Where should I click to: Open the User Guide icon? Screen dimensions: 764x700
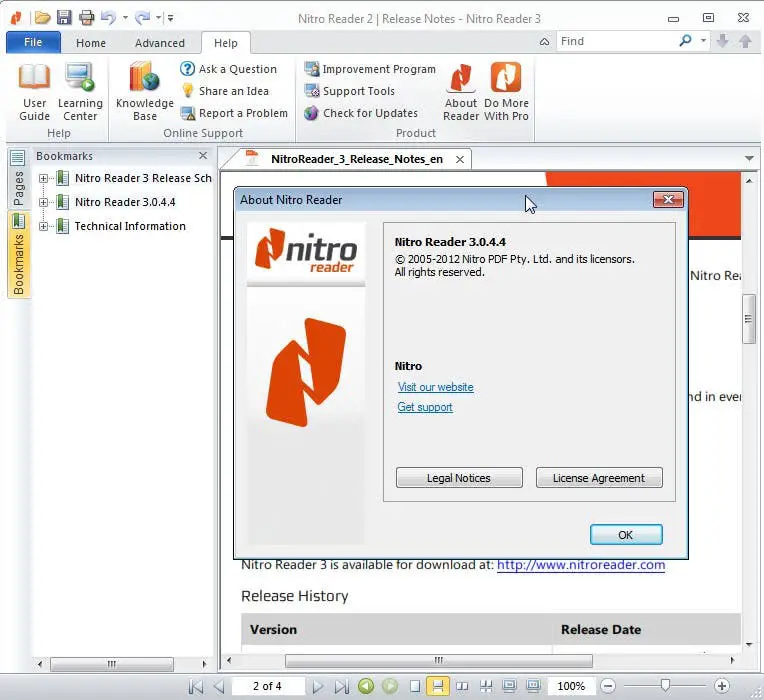click(34, 92)
